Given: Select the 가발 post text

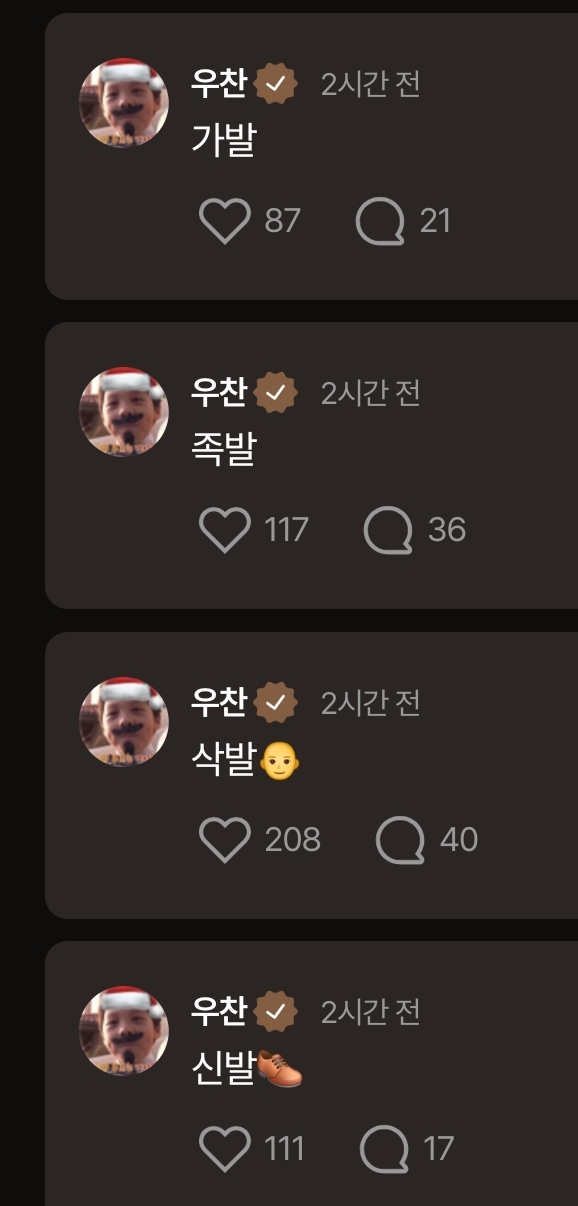Looking at the screenshot, I should pyautogui.click(x=223, y=140).
